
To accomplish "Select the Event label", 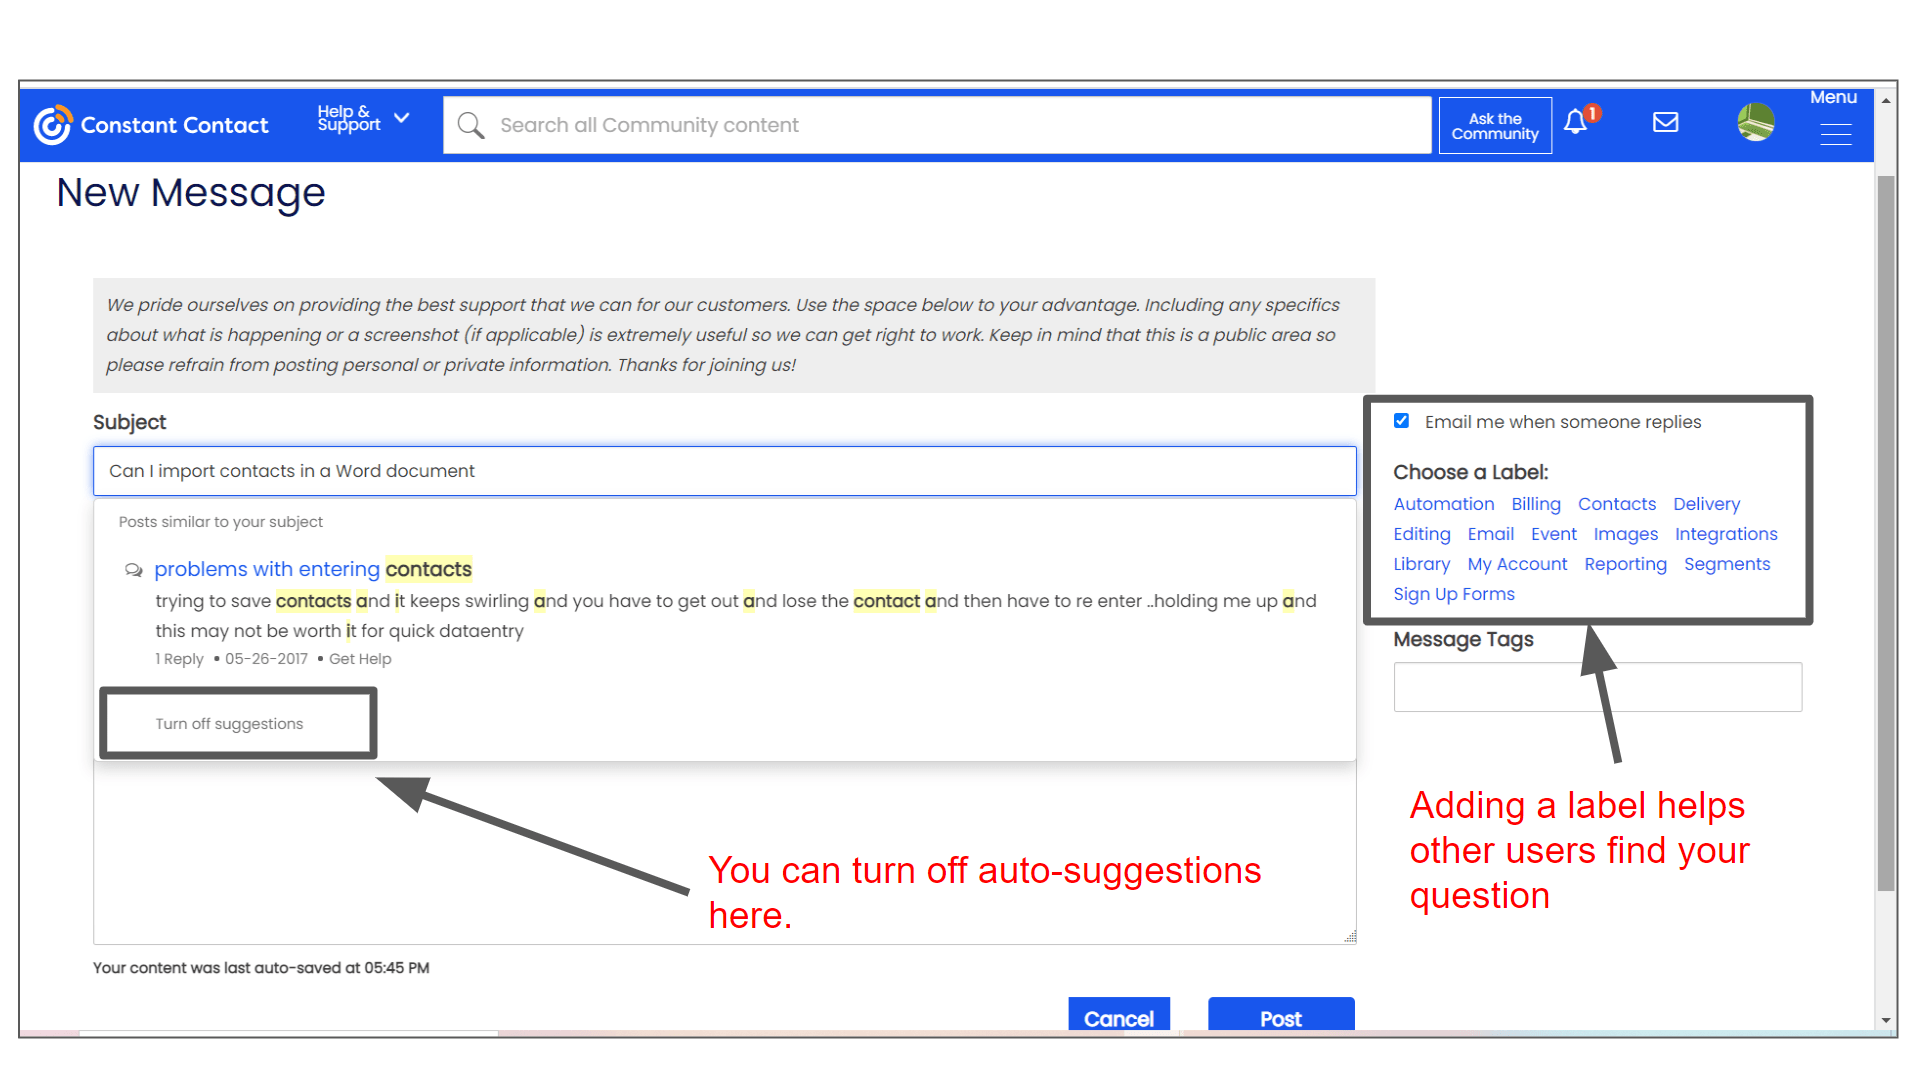I will [1553, 534].
